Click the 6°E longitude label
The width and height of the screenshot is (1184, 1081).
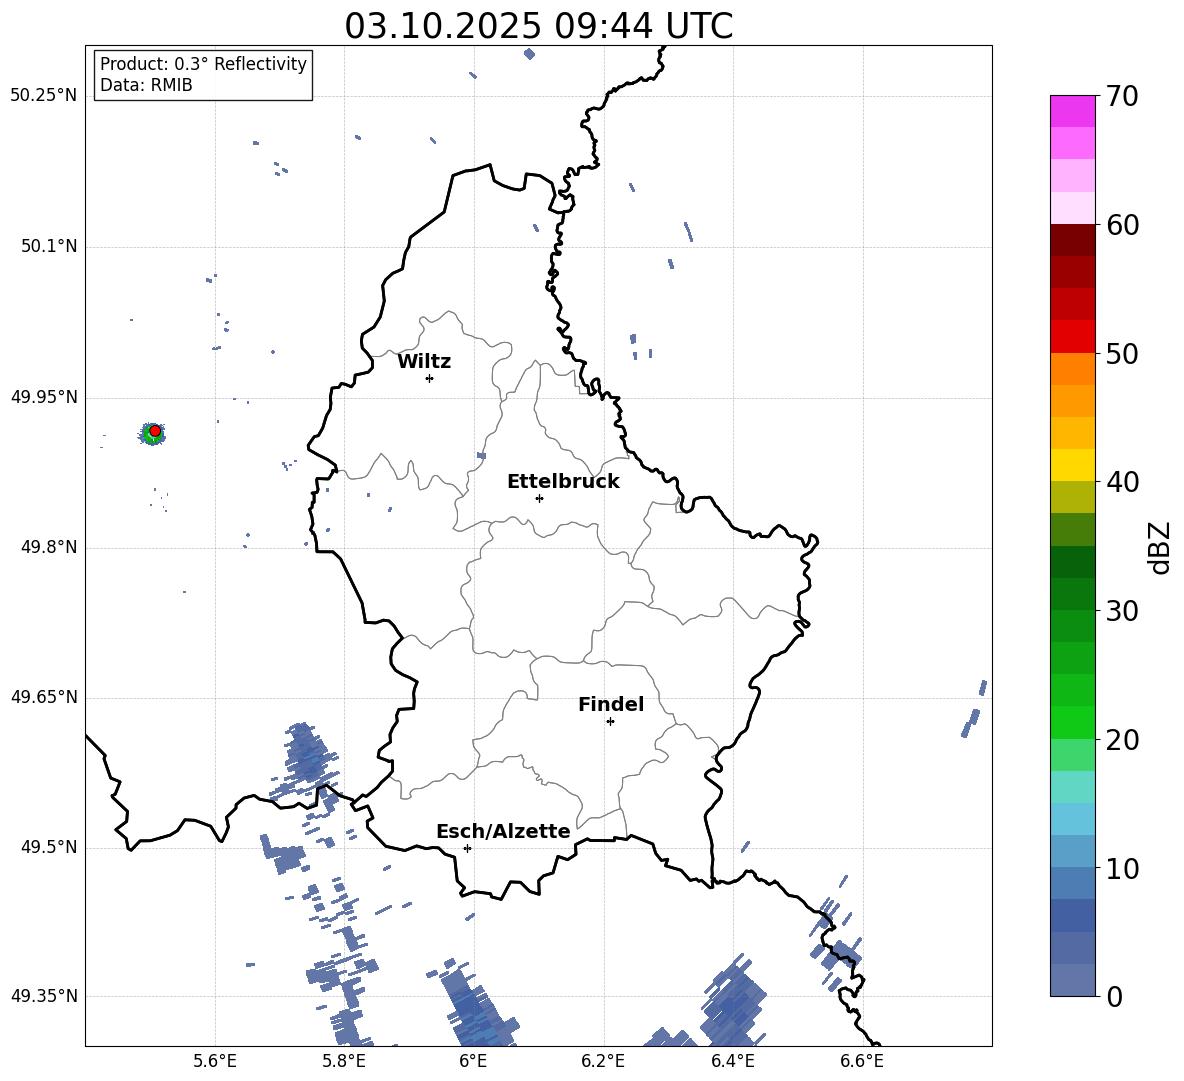[473, 1061]
